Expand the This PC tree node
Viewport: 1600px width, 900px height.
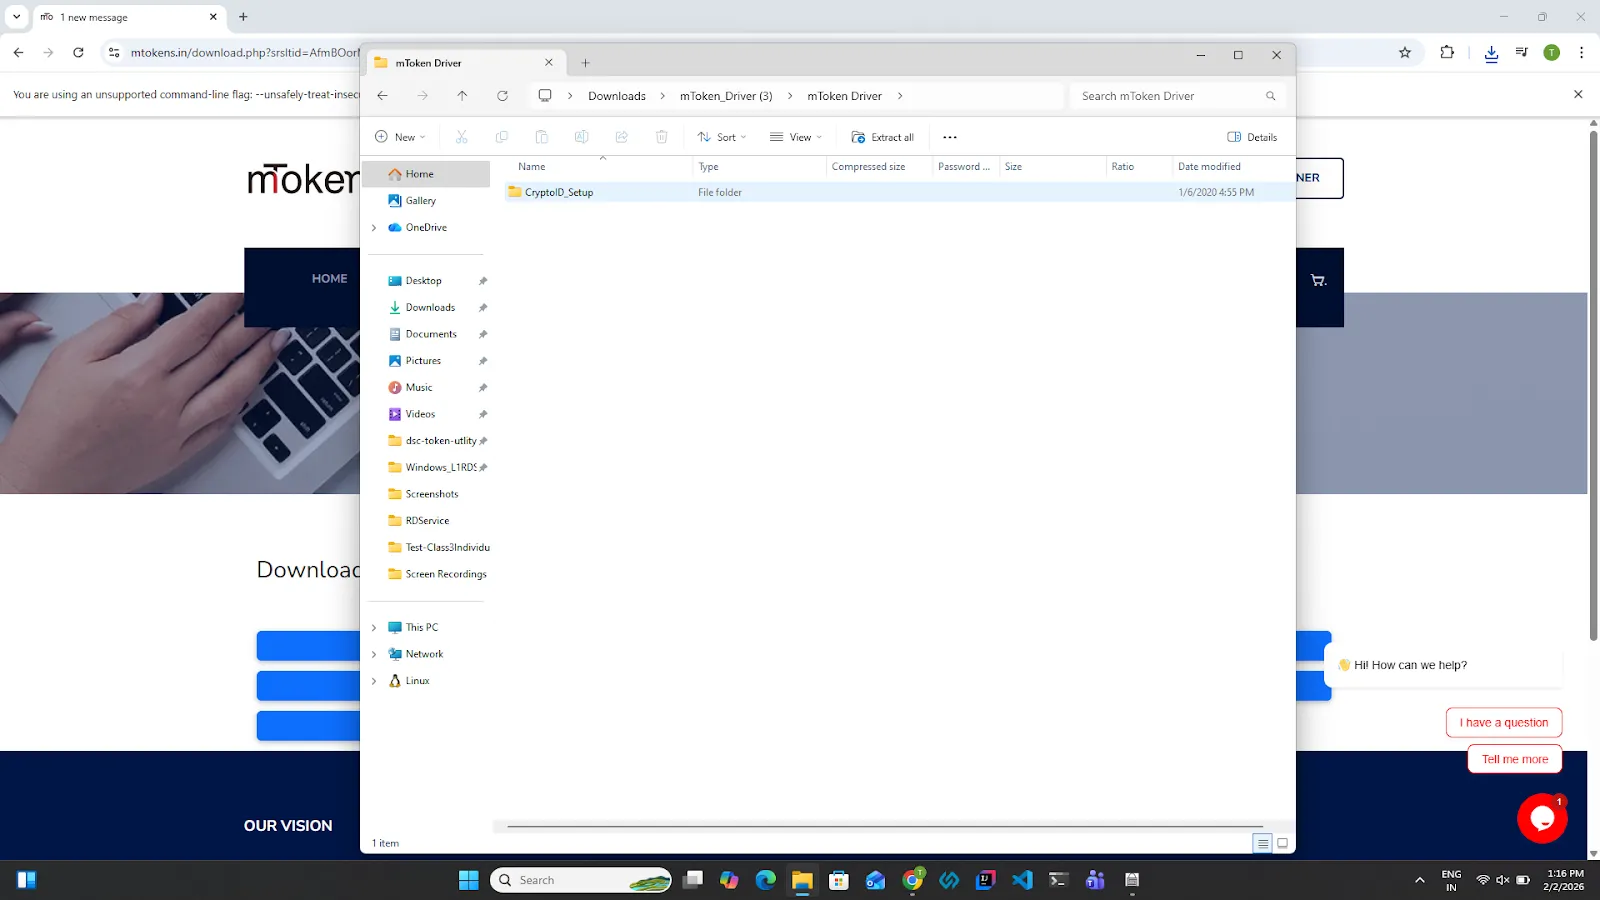coord(374,628)
